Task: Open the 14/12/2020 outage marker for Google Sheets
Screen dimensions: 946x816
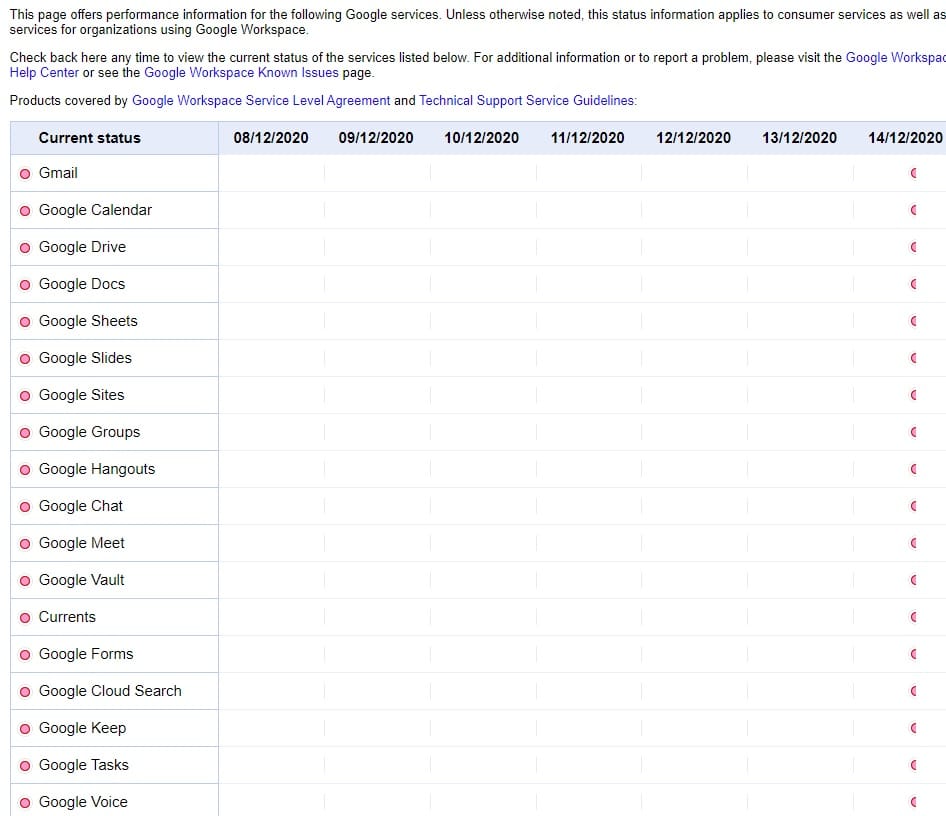Action: click(913, 321)
